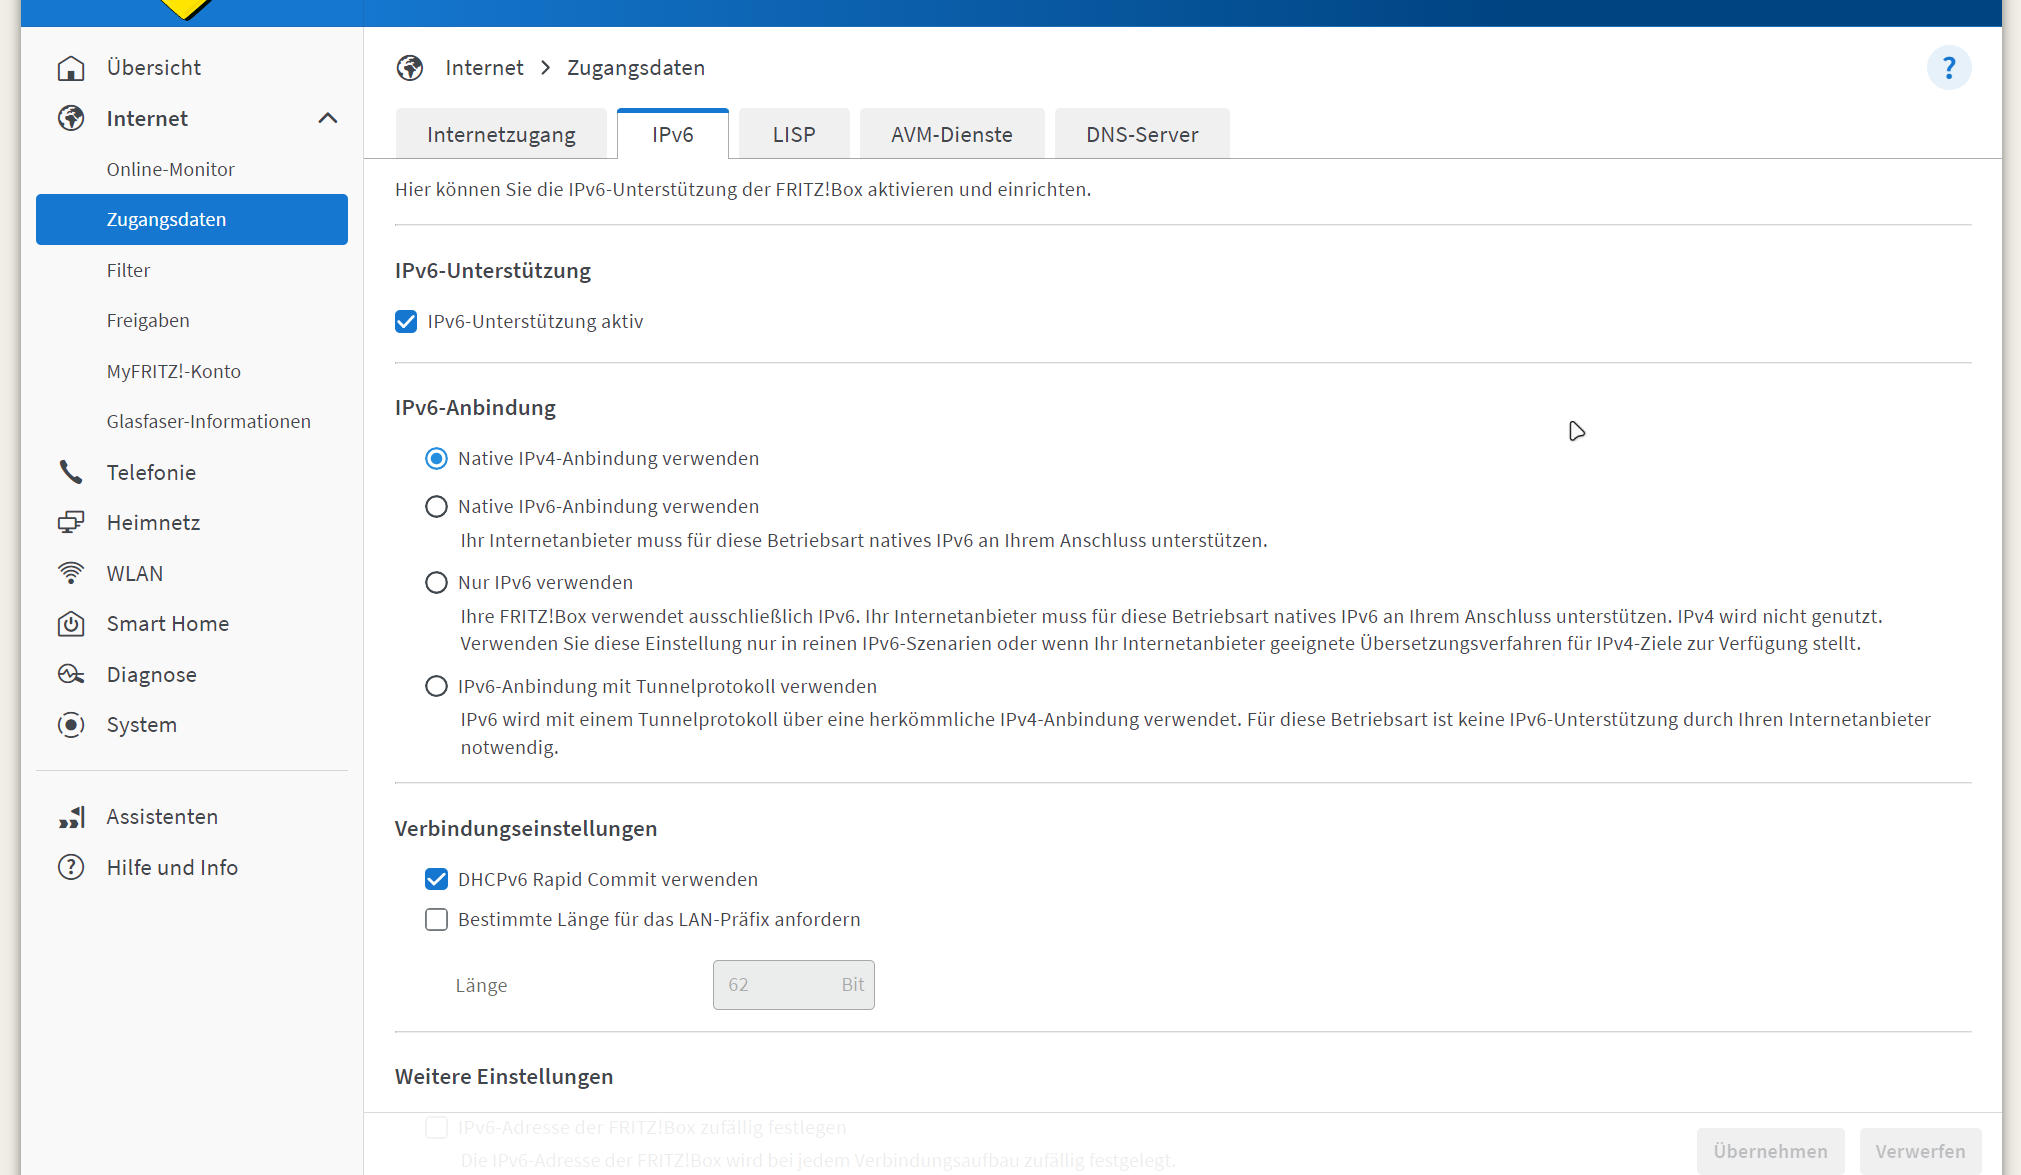Select Native IPv6-Anbindung verwenden radio button
Viewport: 2021px width, 1175px height.
[436, 506]
